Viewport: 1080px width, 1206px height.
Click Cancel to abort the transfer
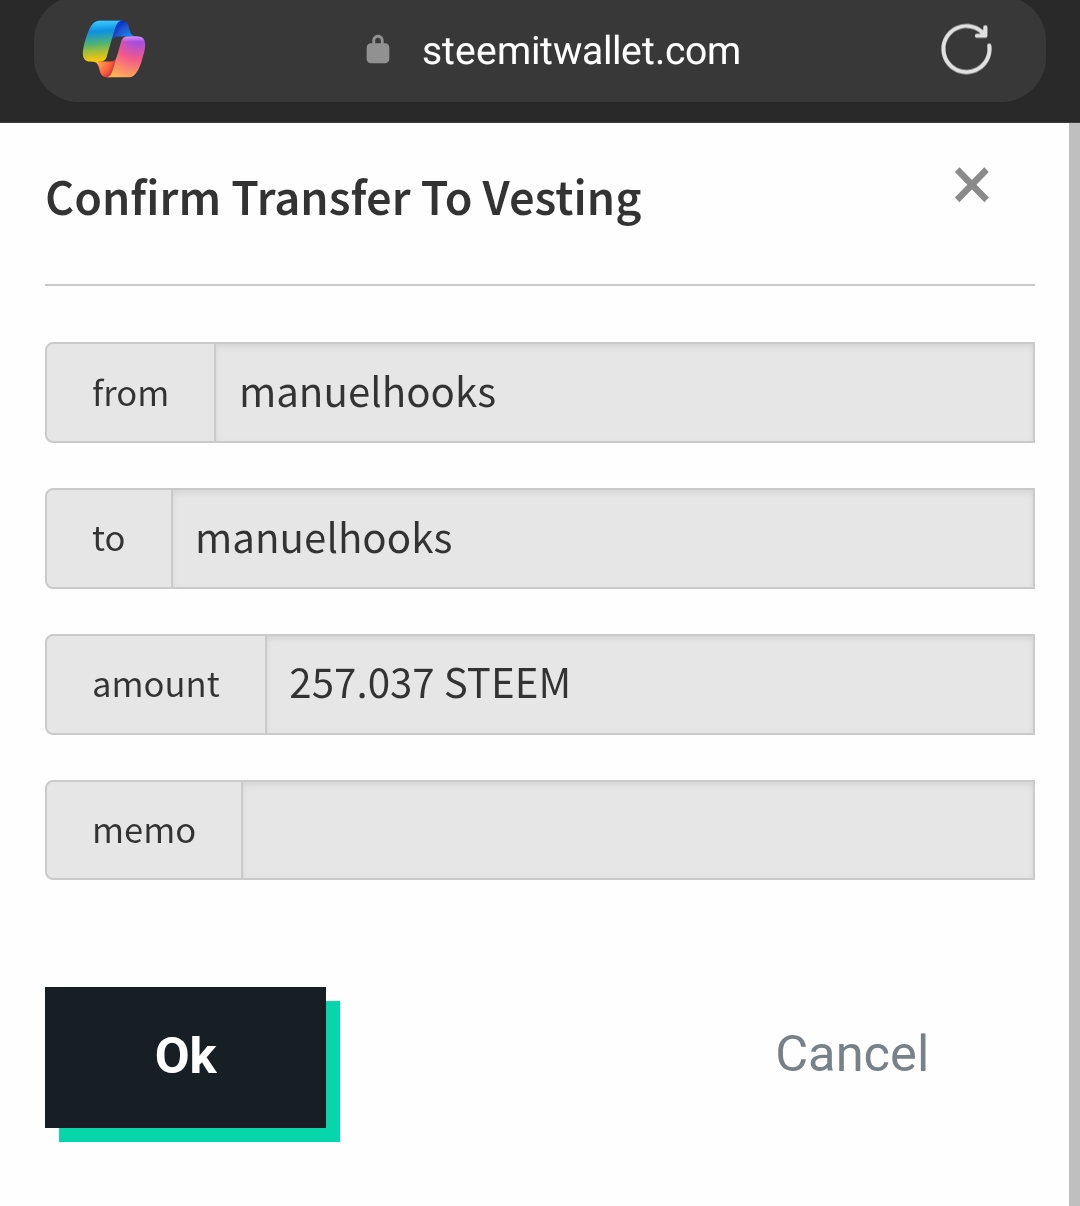(852, 1054)
